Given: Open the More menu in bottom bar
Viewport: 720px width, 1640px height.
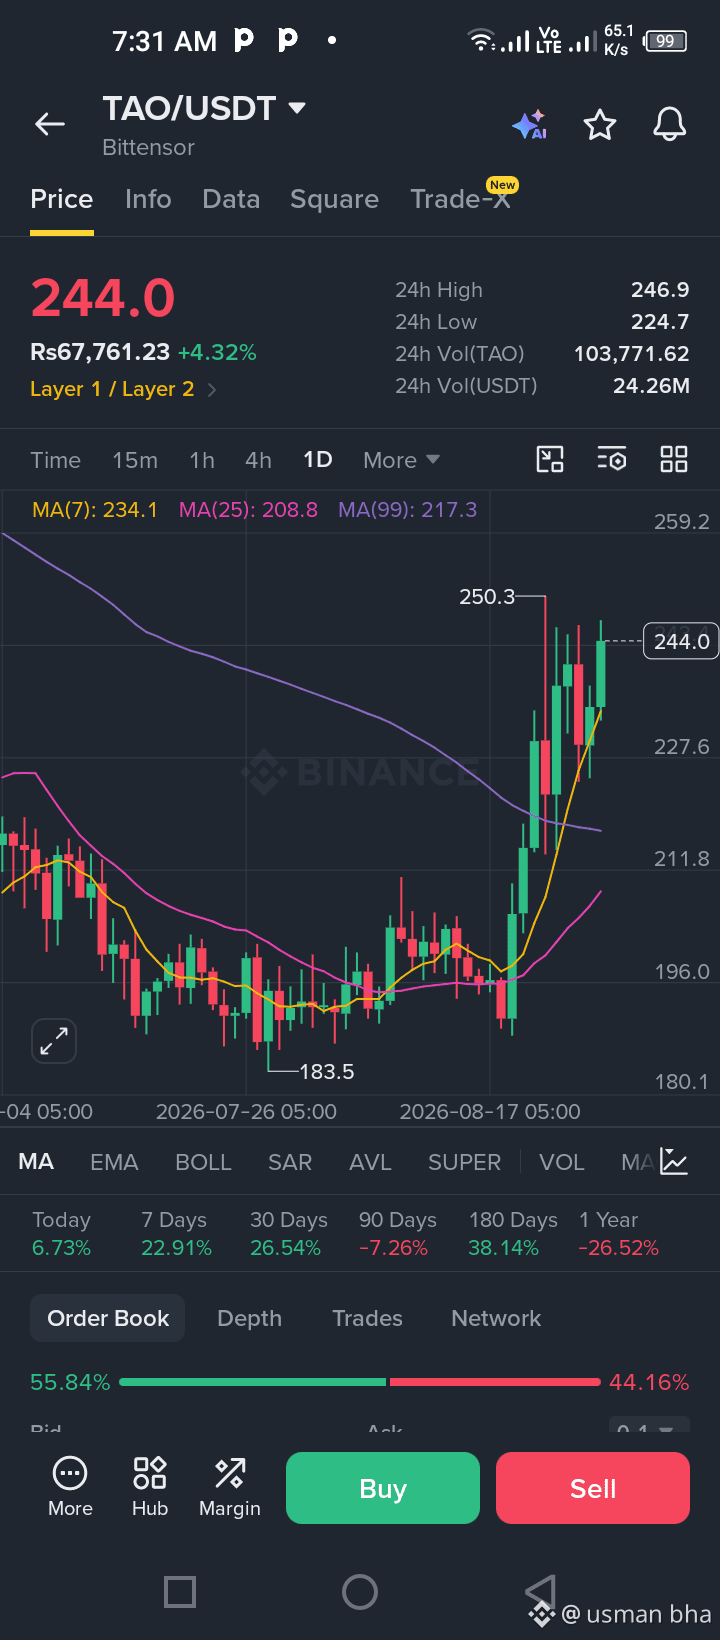Looking at the screenshot, I should 70,1487.
